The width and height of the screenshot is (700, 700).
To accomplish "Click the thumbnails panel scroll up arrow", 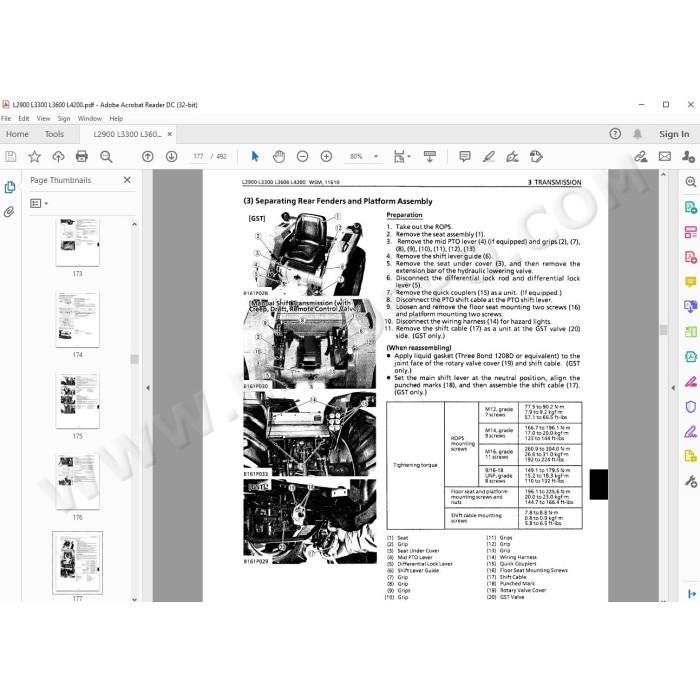I will 134,224.
